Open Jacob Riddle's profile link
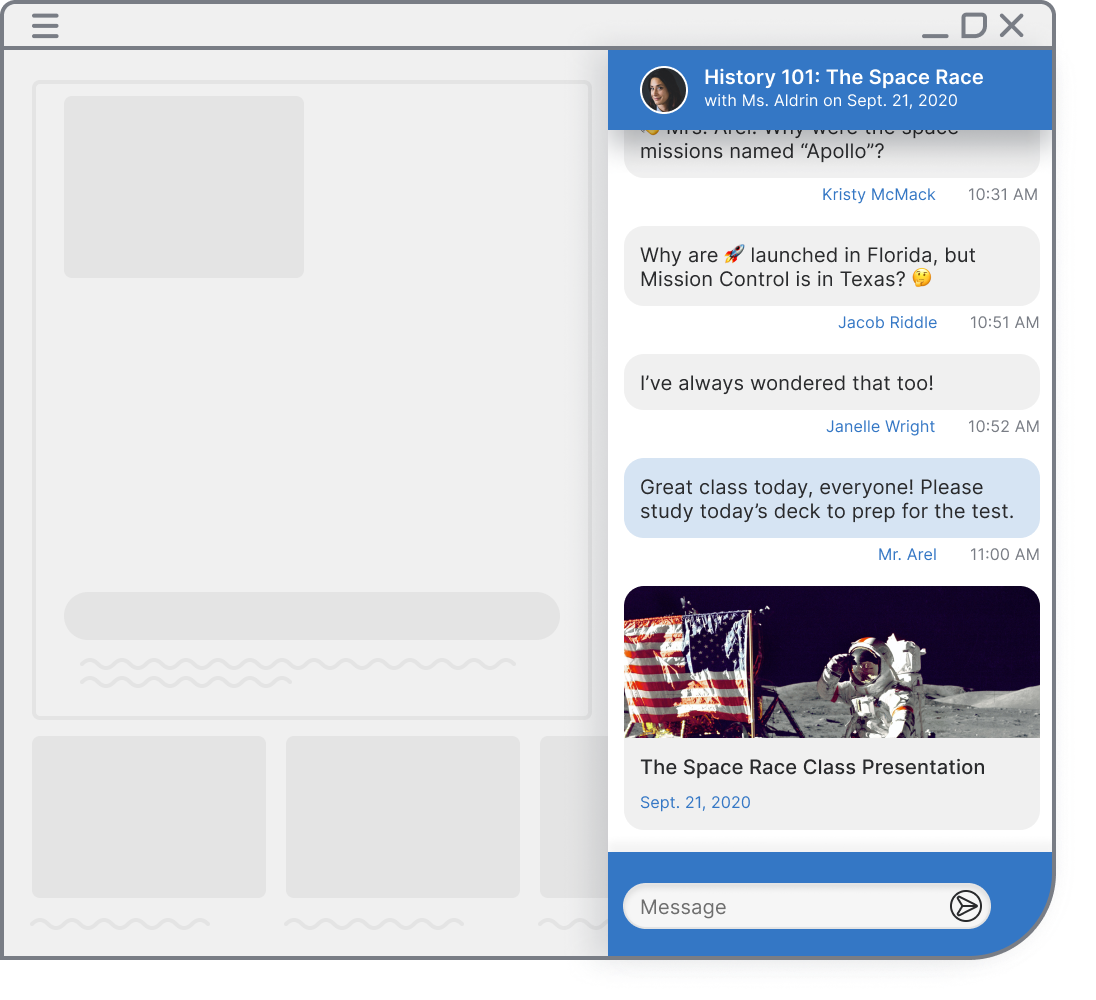 [887, 322]
